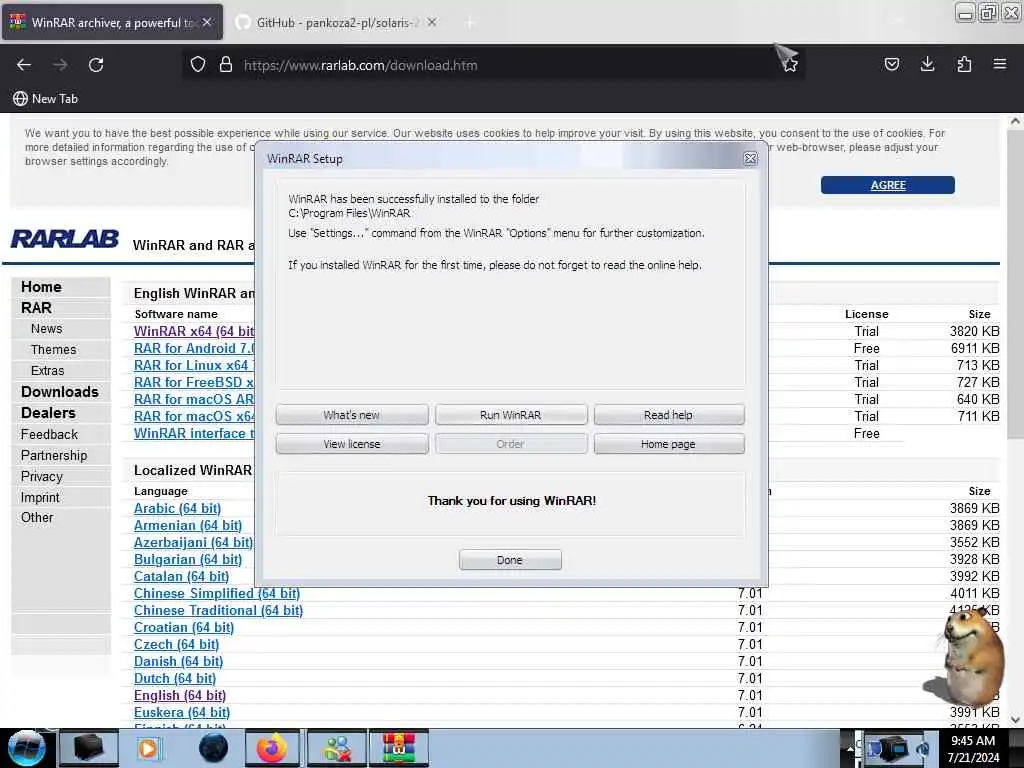Screen dimensions: 1024x768
Task: Open the Bulgarian (64 bit) download link
Action: [188, 559]
